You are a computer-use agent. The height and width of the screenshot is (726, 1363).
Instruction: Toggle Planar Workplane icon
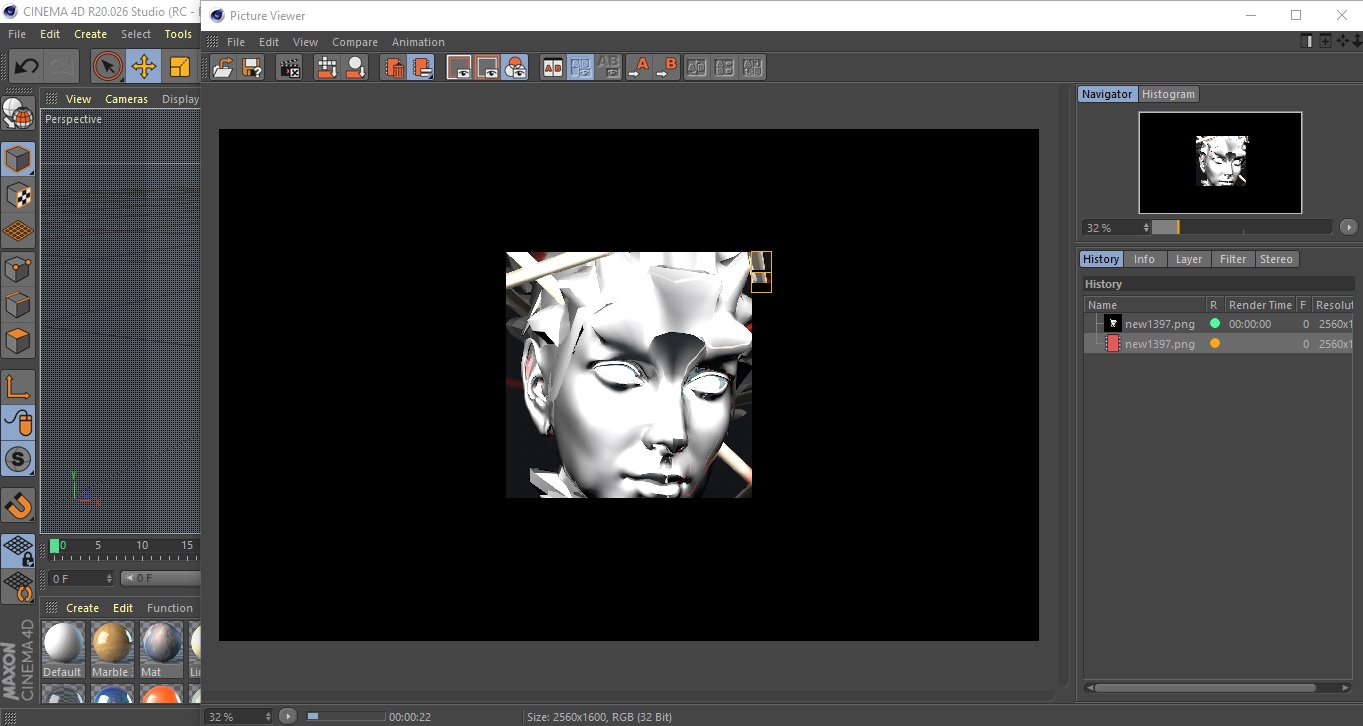pos(18,586)
